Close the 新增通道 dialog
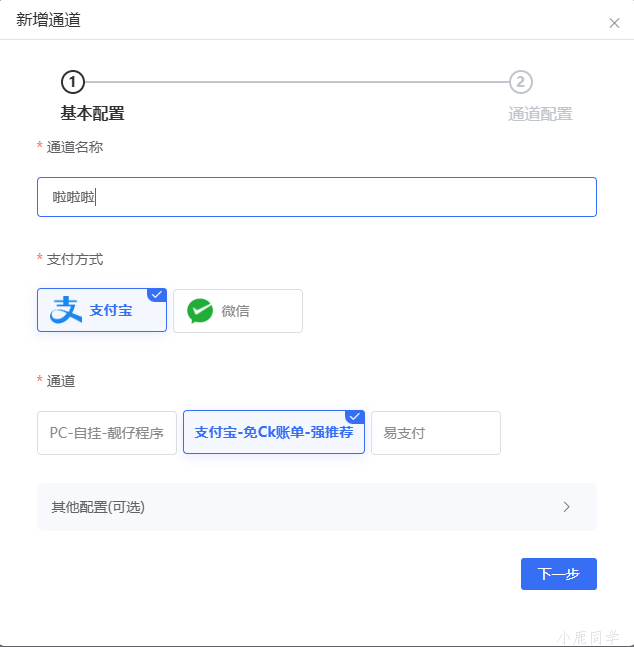Viewport: 634px width, 647px height. point(614,23)
